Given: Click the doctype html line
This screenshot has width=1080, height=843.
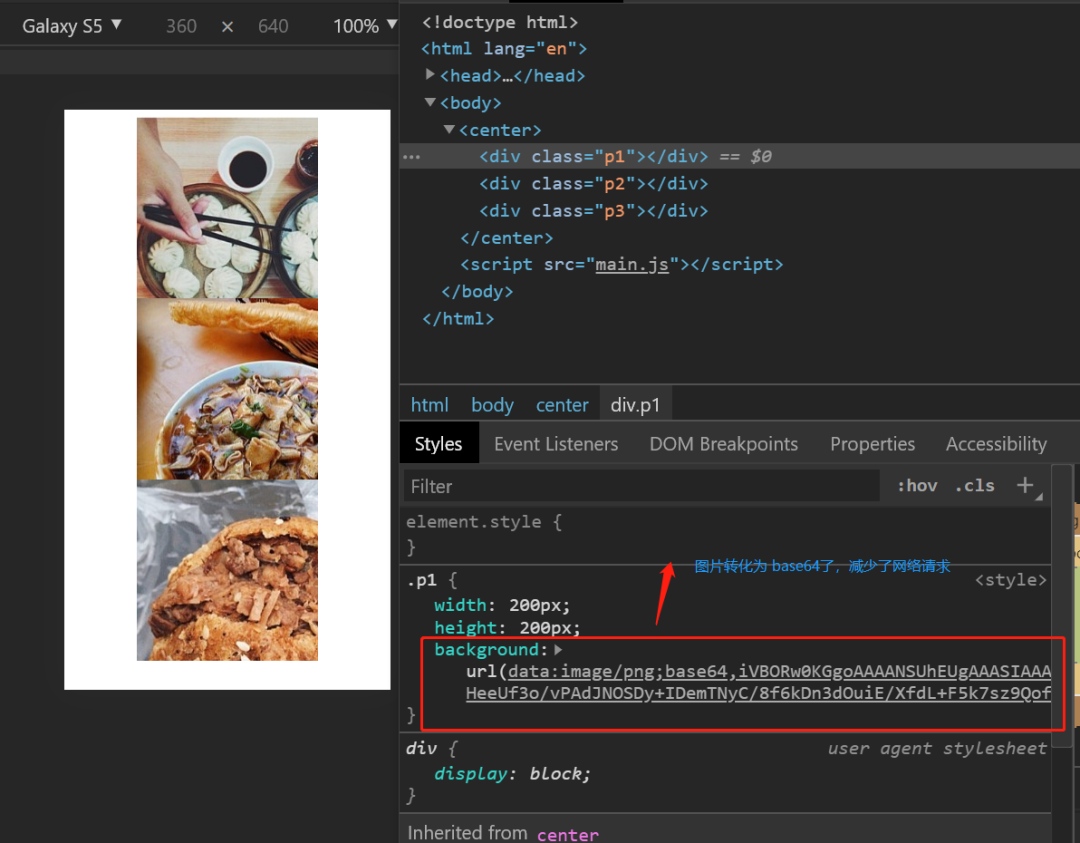Looking at the screenshot, I should click(499, 22).
